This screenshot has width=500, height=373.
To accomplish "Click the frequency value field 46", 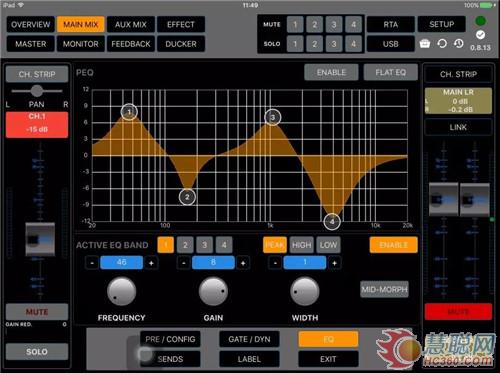I will (x=122, y=263).
